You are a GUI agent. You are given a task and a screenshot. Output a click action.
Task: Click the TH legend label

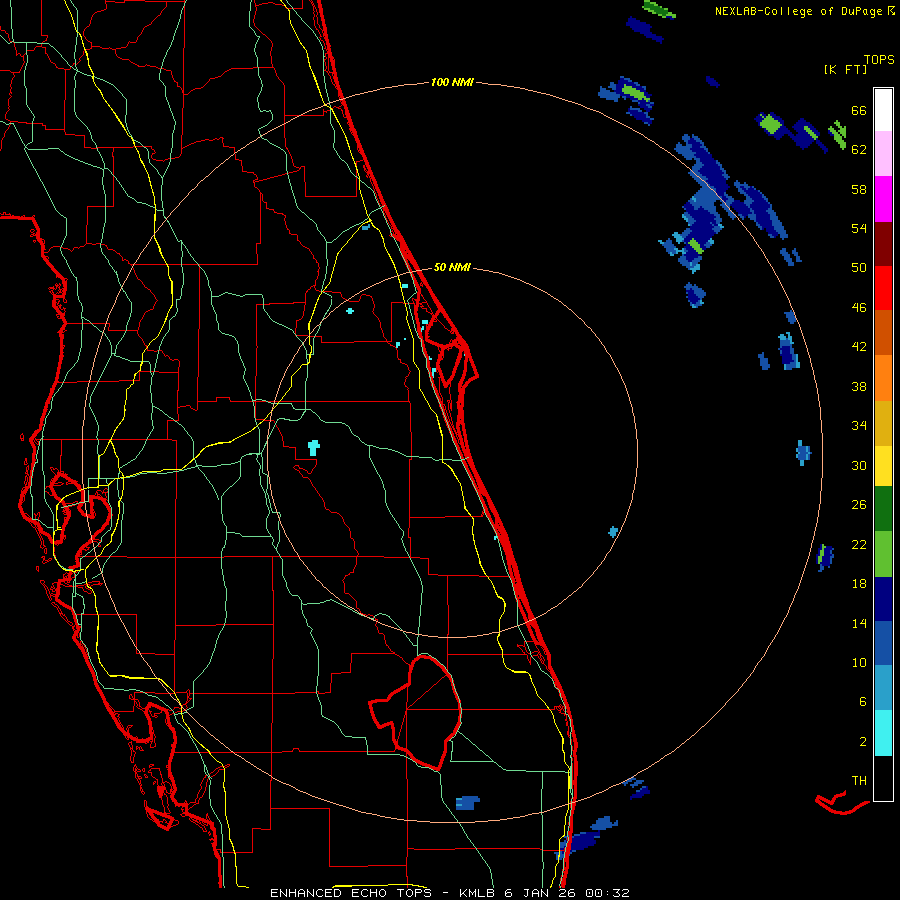[859, 780]
